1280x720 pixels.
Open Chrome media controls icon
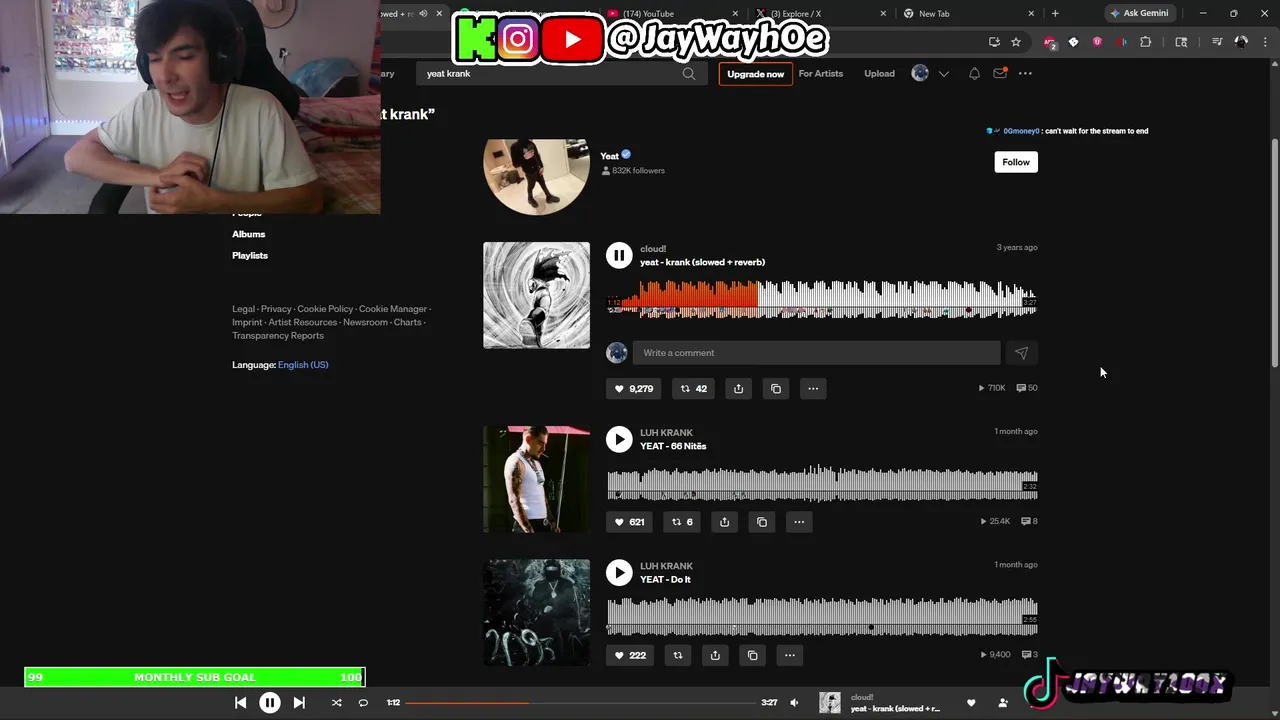click(1217, 42)
